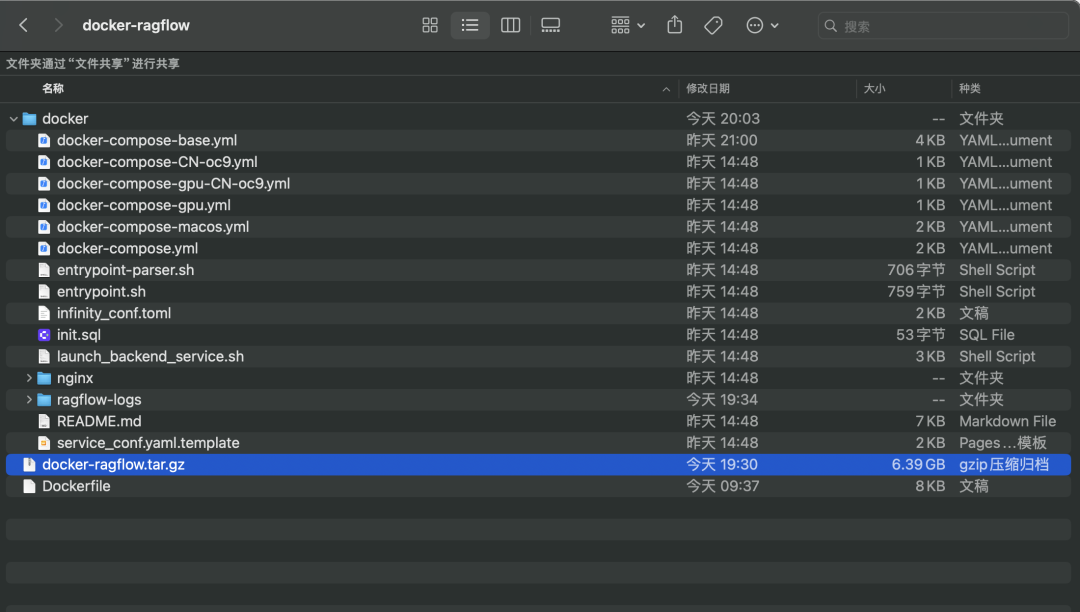
Task: Select the docker-compose-macos.yml file name
Action: 153,226
